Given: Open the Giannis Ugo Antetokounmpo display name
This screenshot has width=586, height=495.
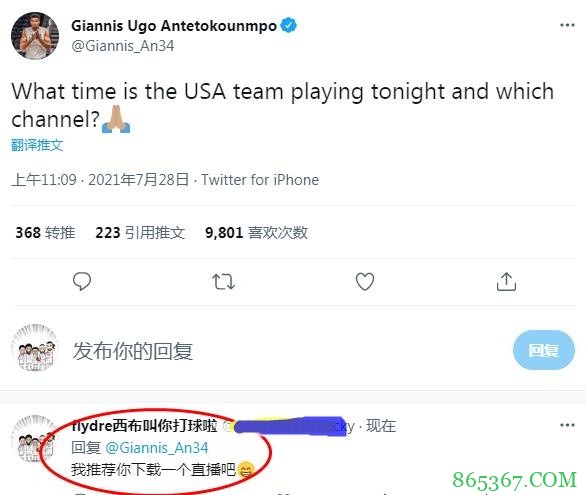Looking at the screenshot, I should (x=174, y=26).
